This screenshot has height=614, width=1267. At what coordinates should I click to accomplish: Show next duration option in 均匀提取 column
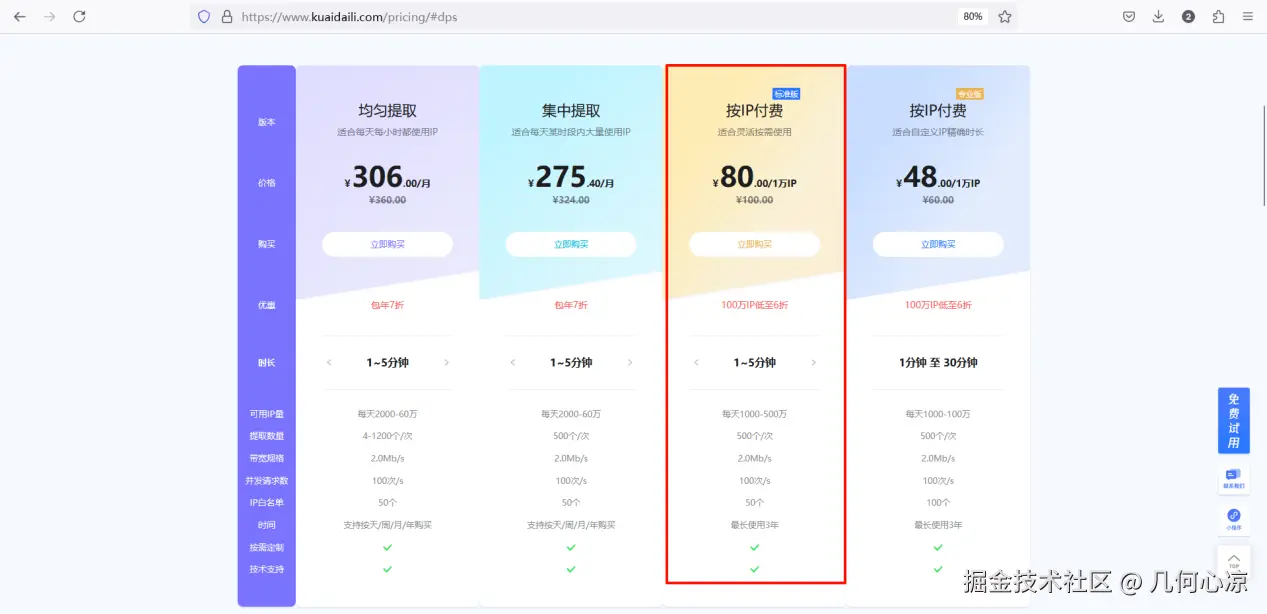[x=447, y=363]
